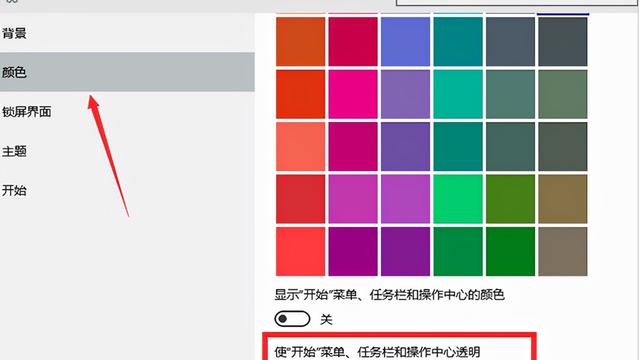This screenshot has height=360, width=640.
Task: Turn on the 显示开始菜单任务栏颜色 switch
Action: click(x=292, y=319)
